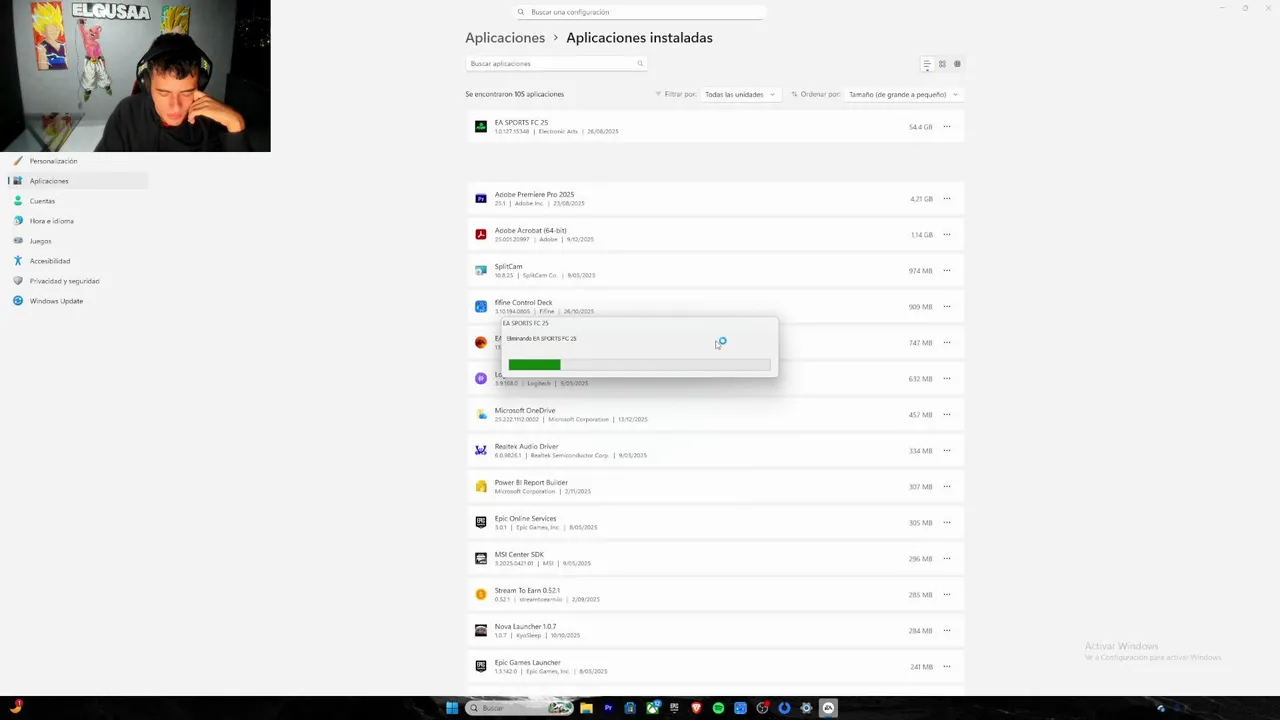This screenshot has width=1280, height=720.
Task: Click the EA SPORTS FC 25 app icon
Action: click(481, 127)
